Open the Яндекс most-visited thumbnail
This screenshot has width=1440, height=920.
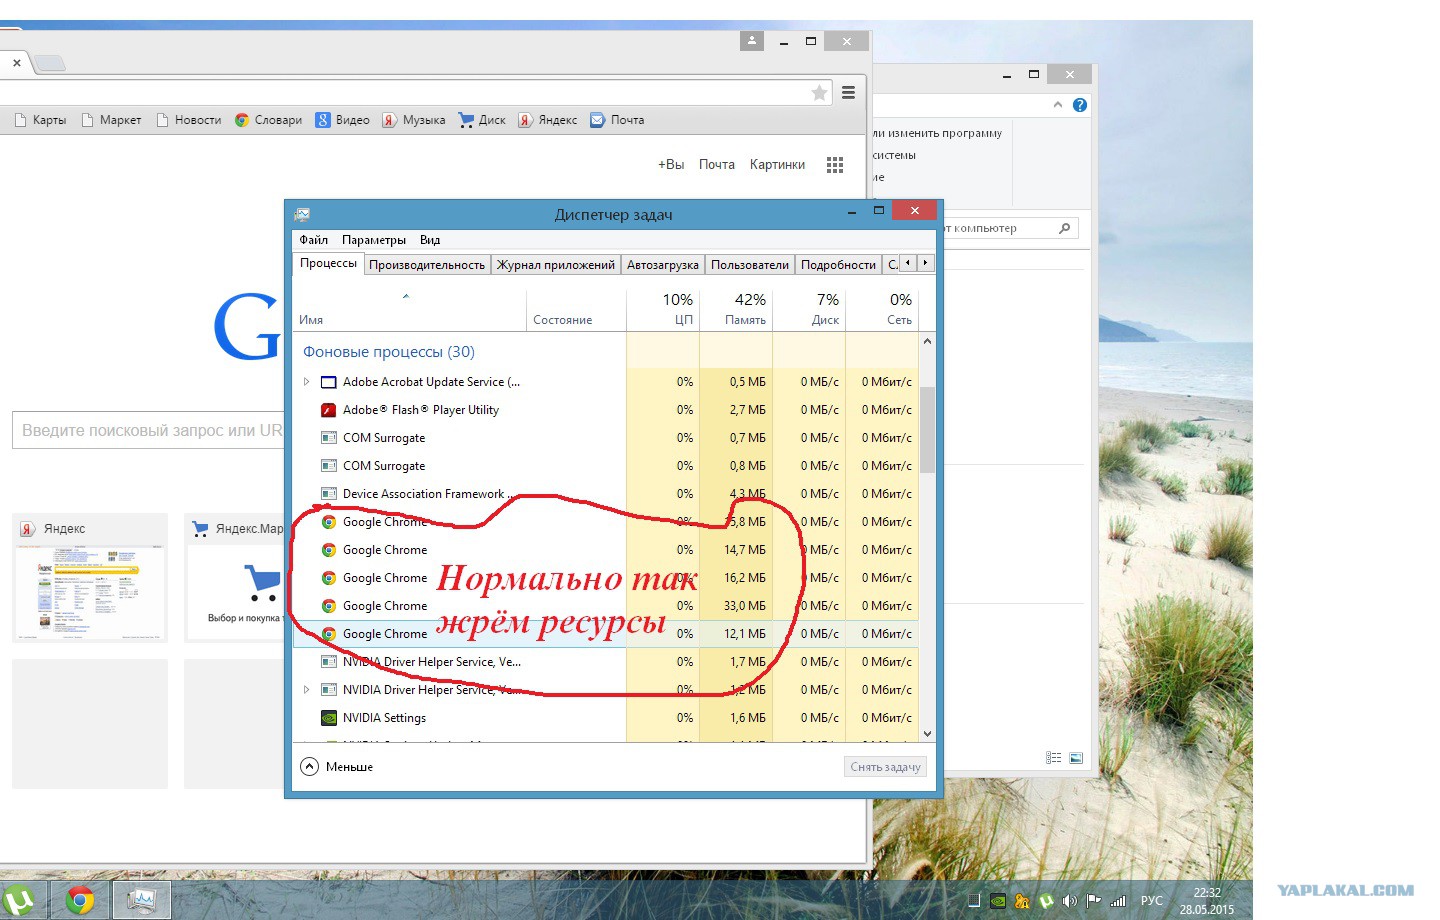90,578
